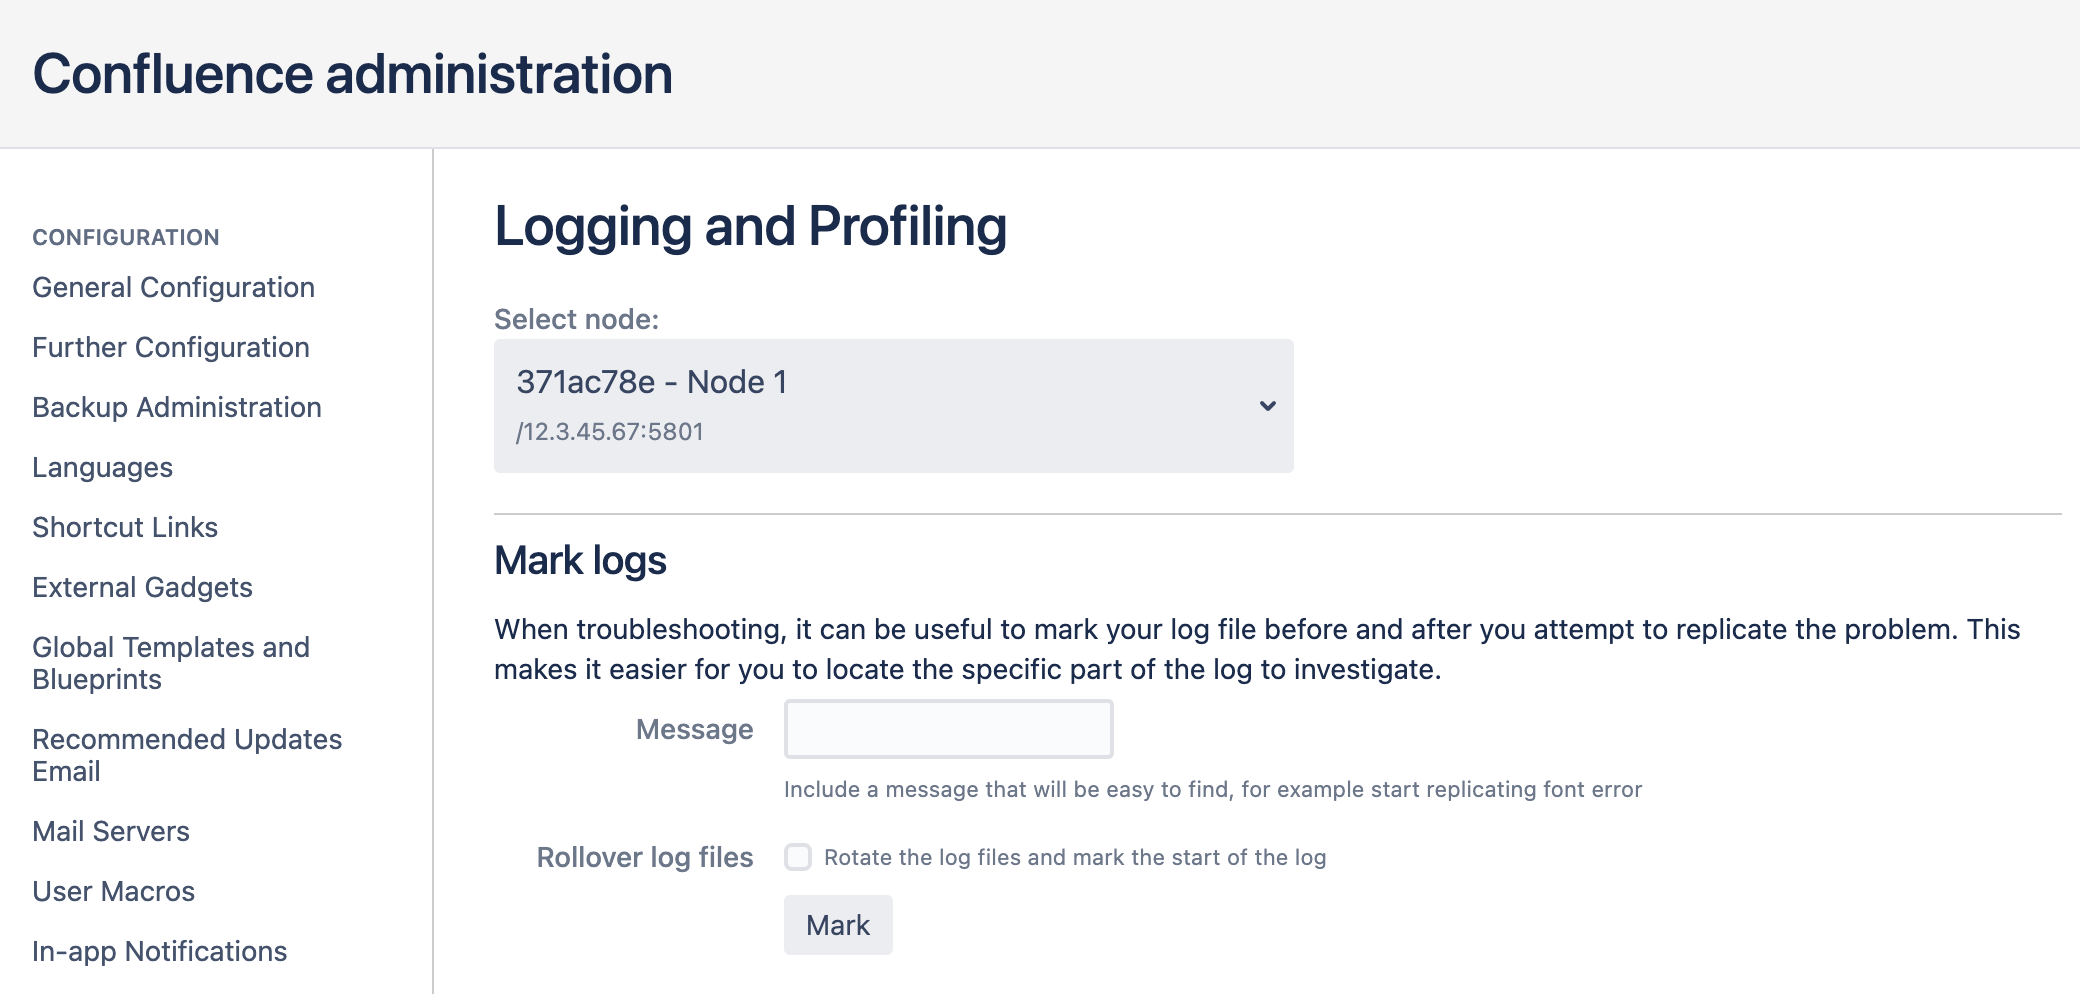Open General Configuration in sidebar

click(173, 288)
